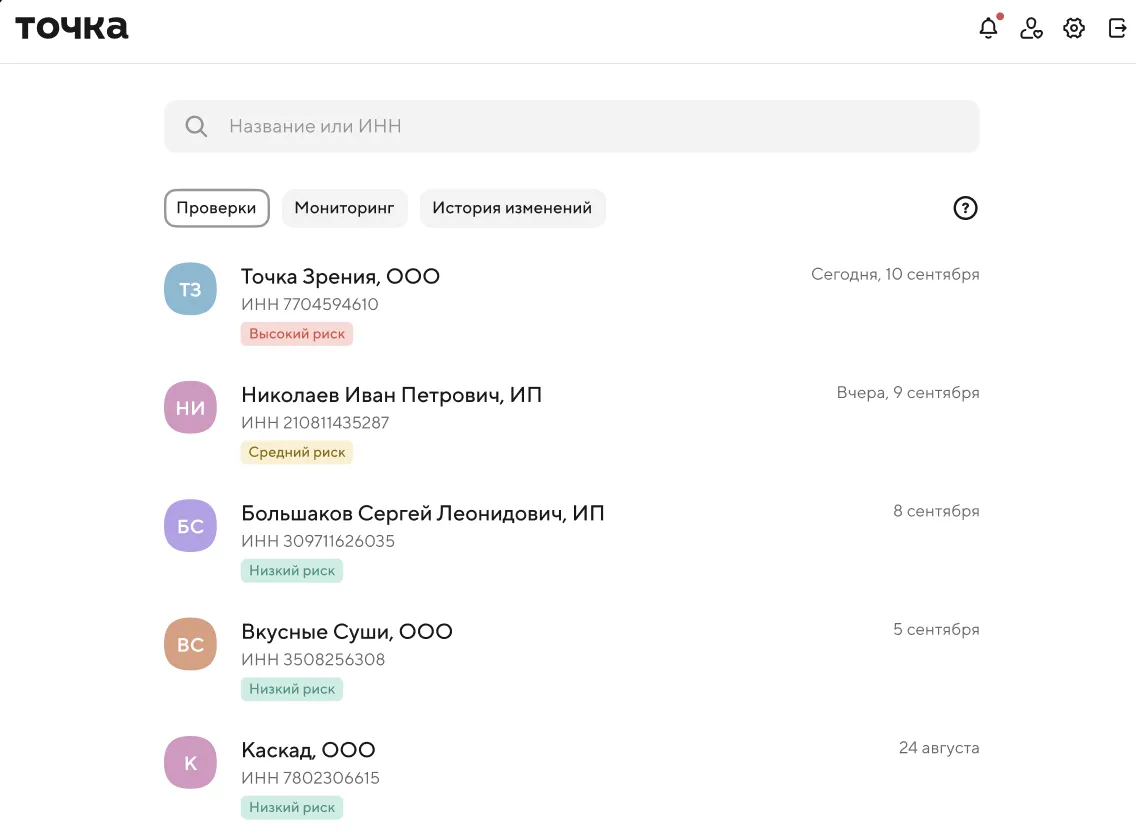
Task: Open Каскад, ООО company entry
Action: coord(308,750)
